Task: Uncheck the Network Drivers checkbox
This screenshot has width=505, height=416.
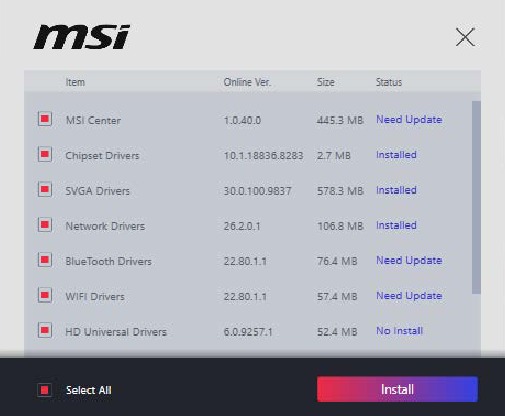Action: coord(45,225)
